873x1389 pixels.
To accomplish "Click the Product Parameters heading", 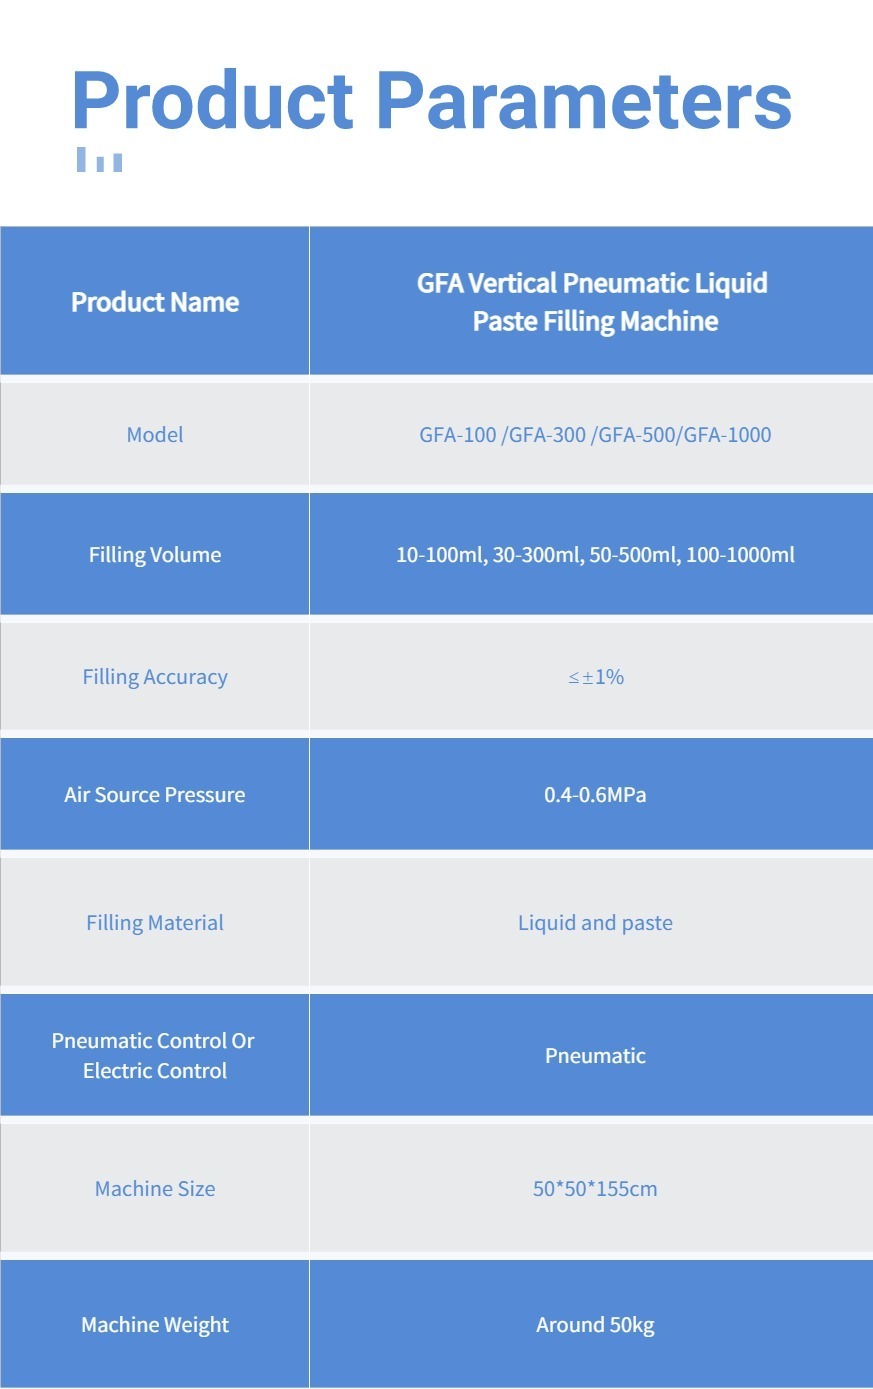I will [431, 101].
